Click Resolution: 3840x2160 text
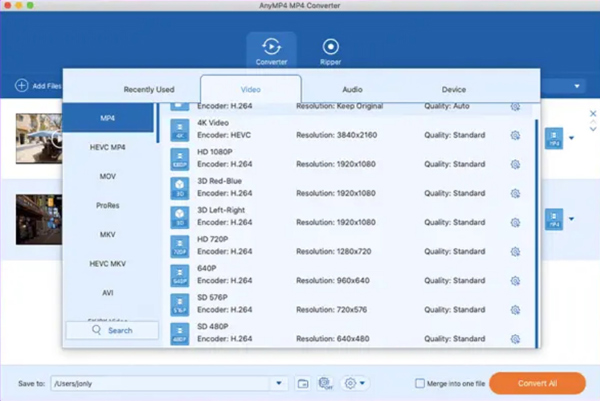600x401 pixels. point(336,135)
